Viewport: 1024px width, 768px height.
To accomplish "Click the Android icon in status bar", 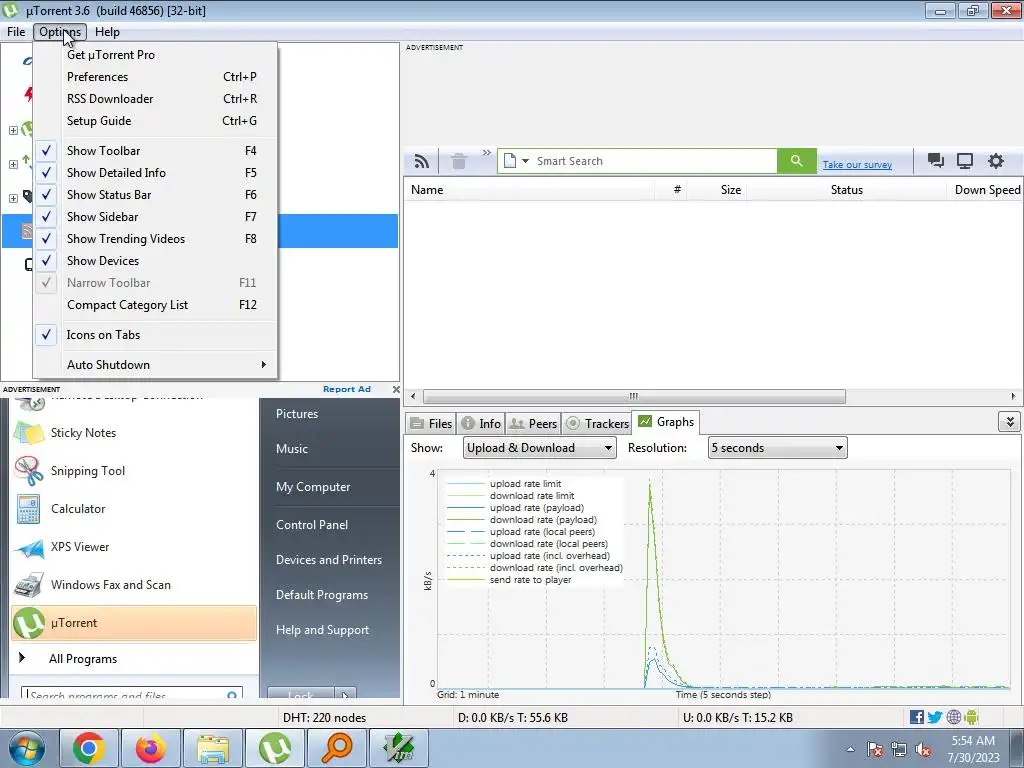I will point(971,717).
